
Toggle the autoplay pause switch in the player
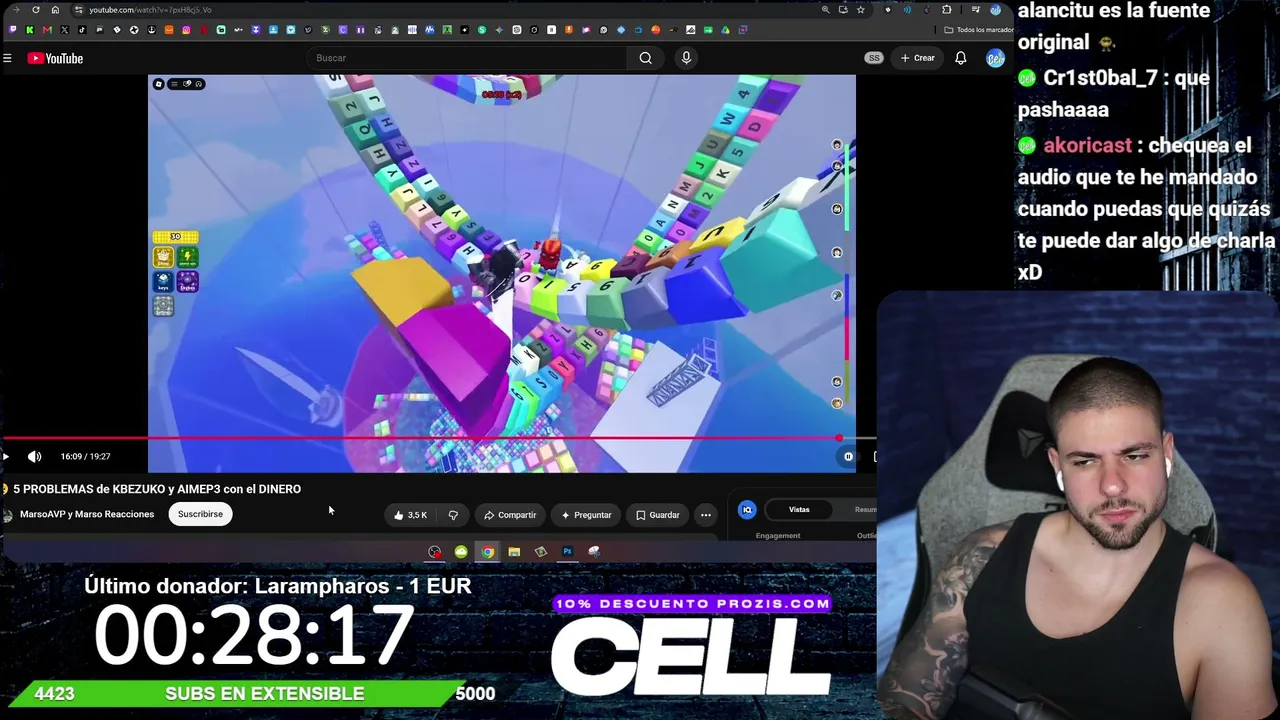[848, 457]
